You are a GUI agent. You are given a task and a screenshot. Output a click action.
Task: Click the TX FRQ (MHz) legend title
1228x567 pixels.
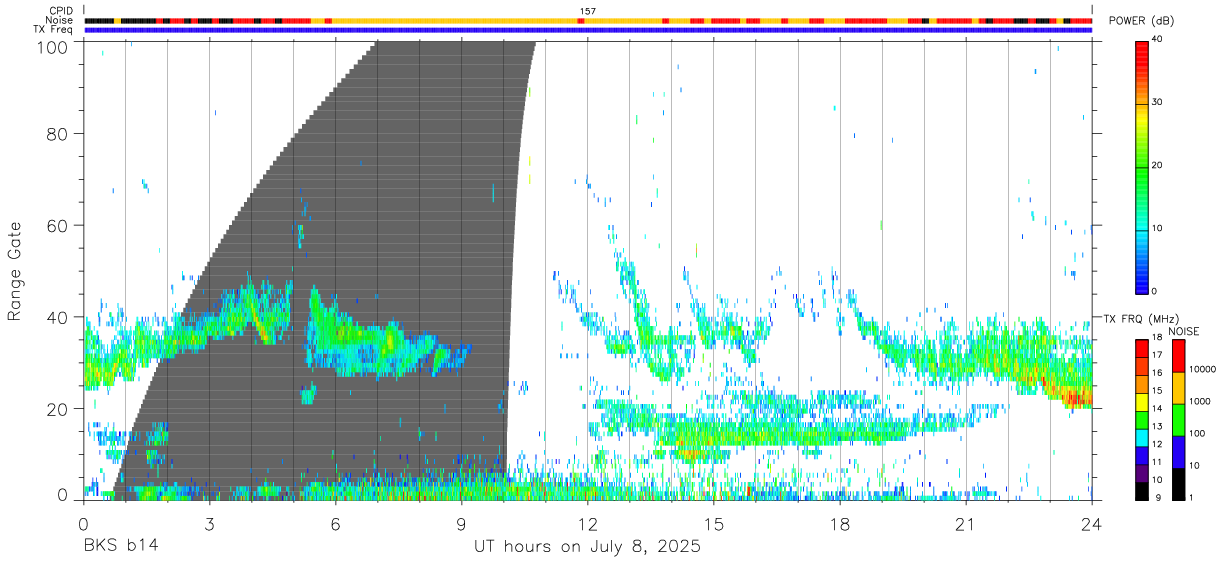click(1141, 319)
